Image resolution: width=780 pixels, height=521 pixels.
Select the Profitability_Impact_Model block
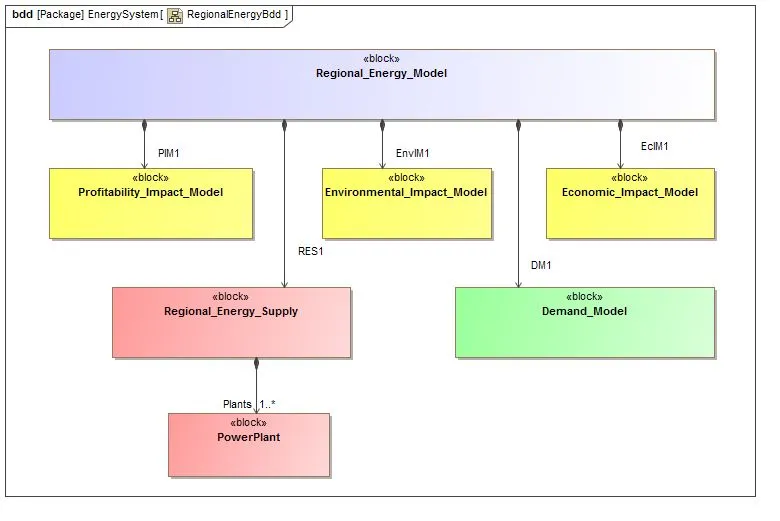click(x=151, y=204)
